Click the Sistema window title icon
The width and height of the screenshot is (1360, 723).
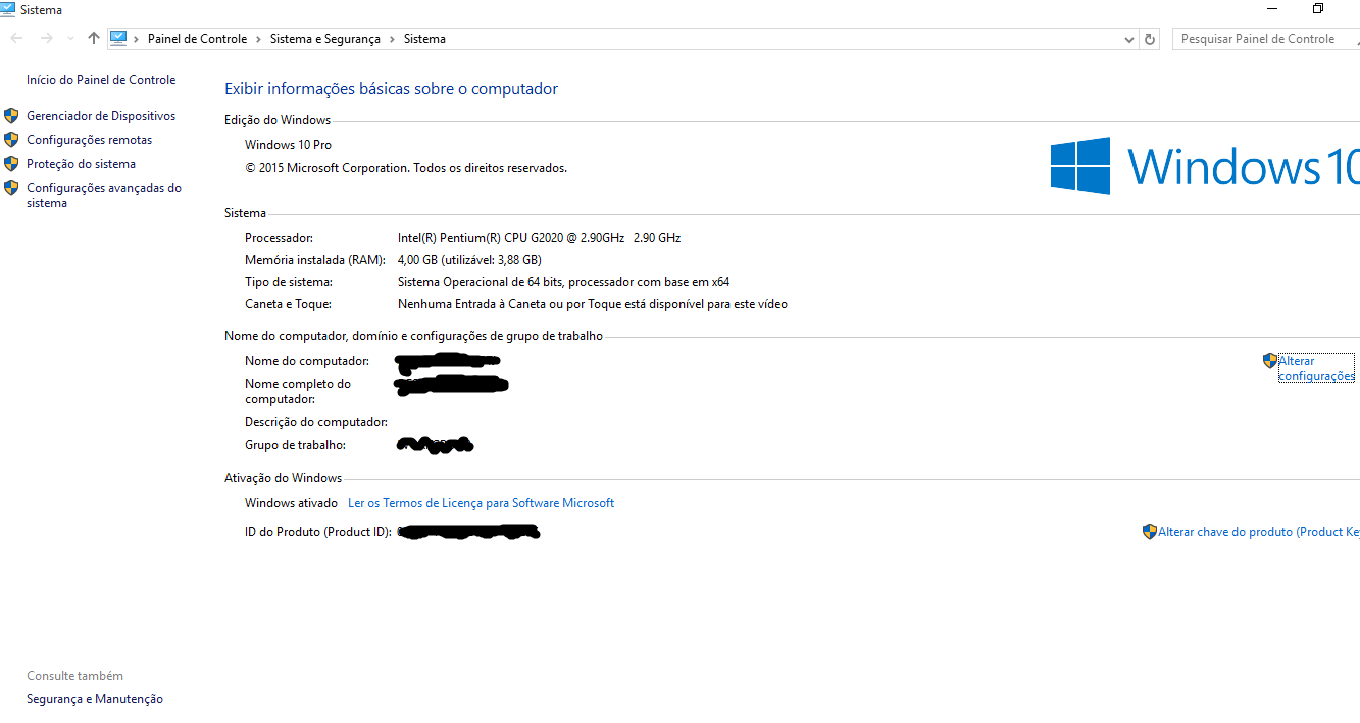(7, 9)
